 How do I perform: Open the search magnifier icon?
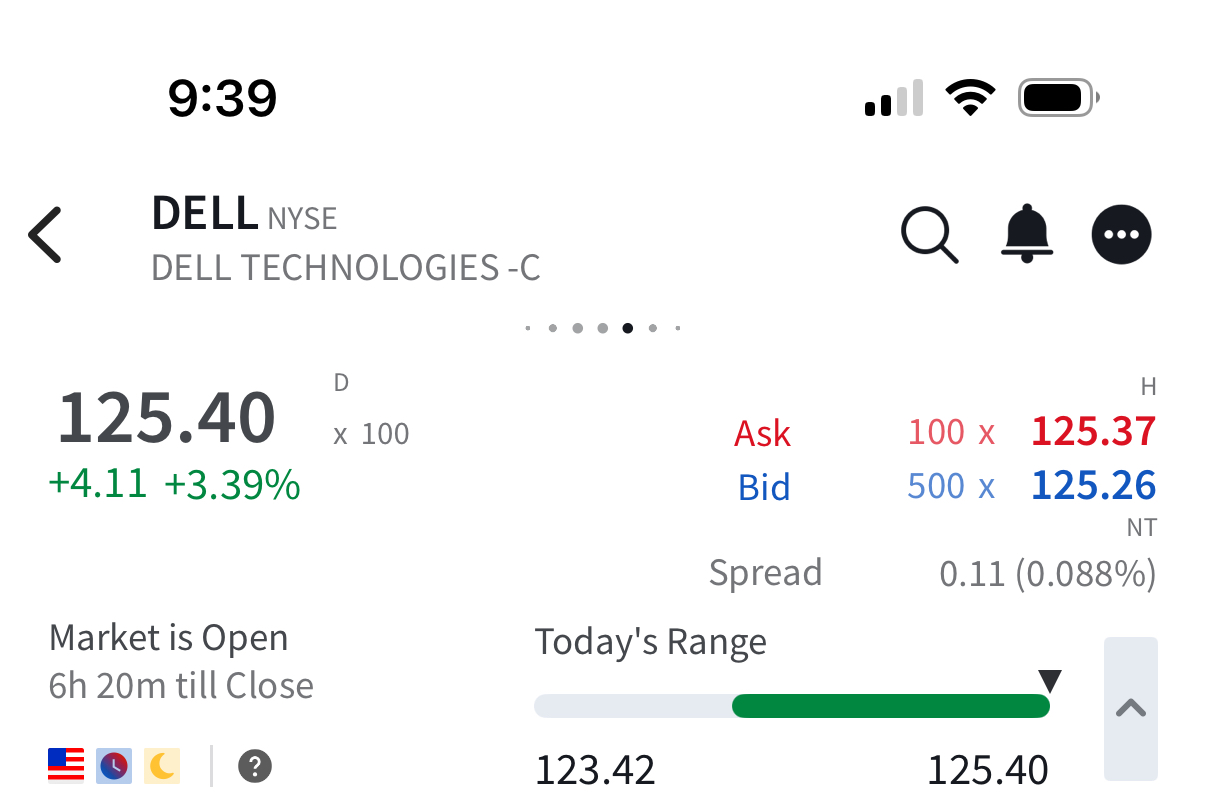(x=930, y=235)
